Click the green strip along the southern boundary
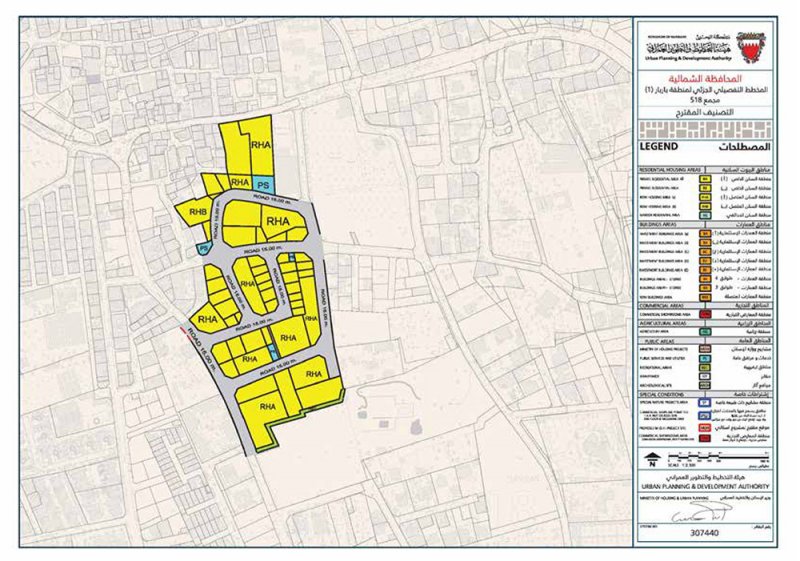This screenshot has width=800, height=561. click(x=301, y=423)
